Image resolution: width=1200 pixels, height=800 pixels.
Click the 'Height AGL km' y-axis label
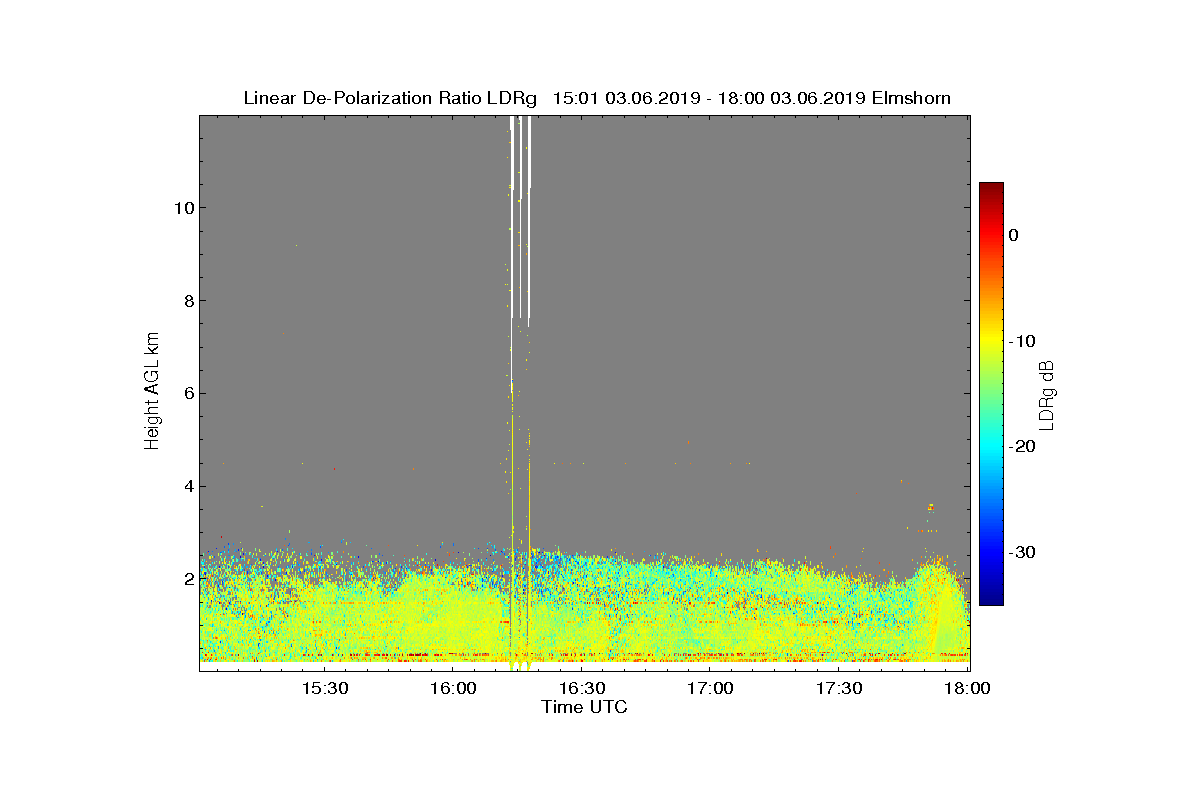152,392
